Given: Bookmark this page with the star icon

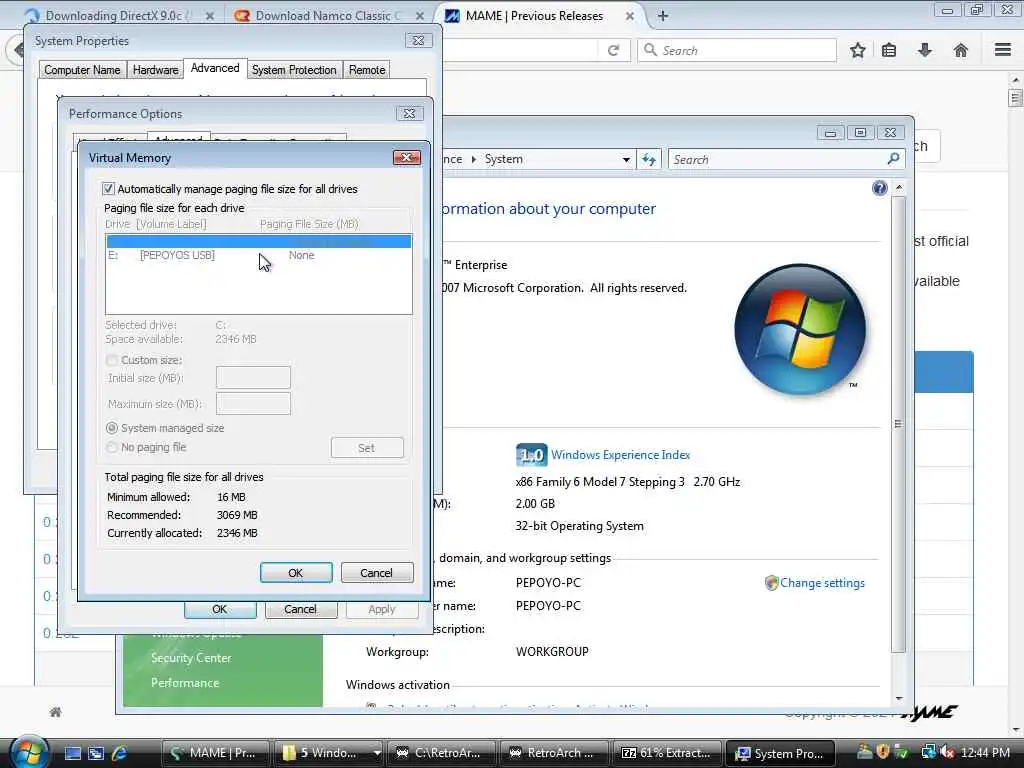Looking at the screenshot, I should [x=857, y=50].
